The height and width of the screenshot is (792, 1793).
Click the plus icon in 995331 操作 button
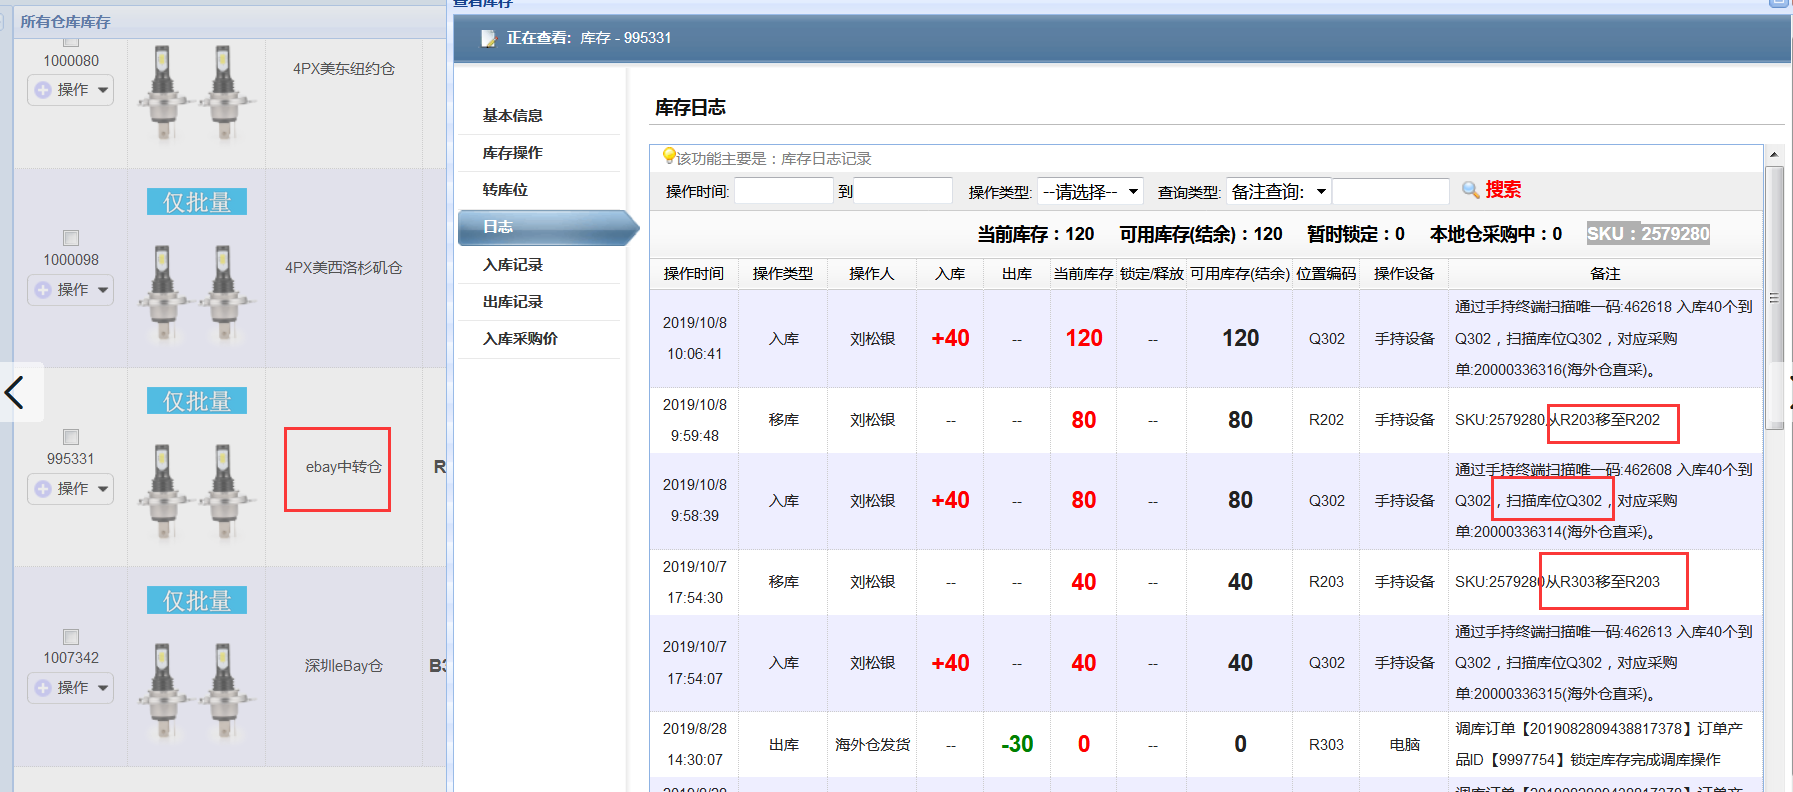point(43,489)
